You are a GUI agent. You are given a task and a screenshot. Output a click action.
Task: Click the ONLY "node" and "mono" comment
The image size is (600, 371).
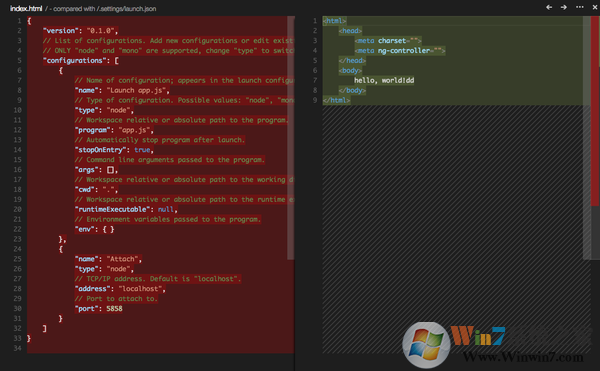tap(168, 50)
